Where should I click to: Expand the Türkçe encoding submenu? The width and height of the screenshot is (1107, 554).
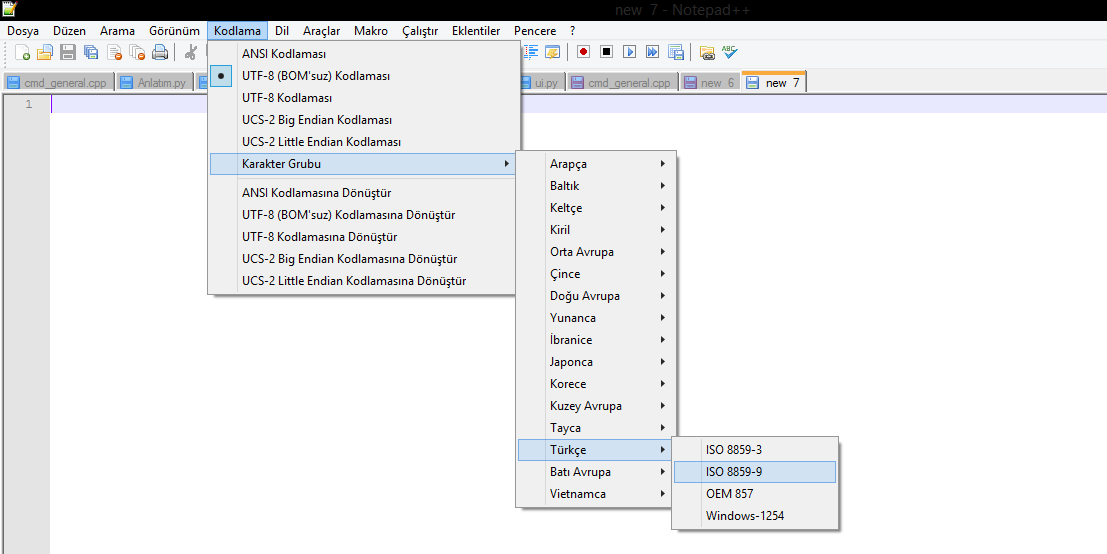click(x=596, y=450)
